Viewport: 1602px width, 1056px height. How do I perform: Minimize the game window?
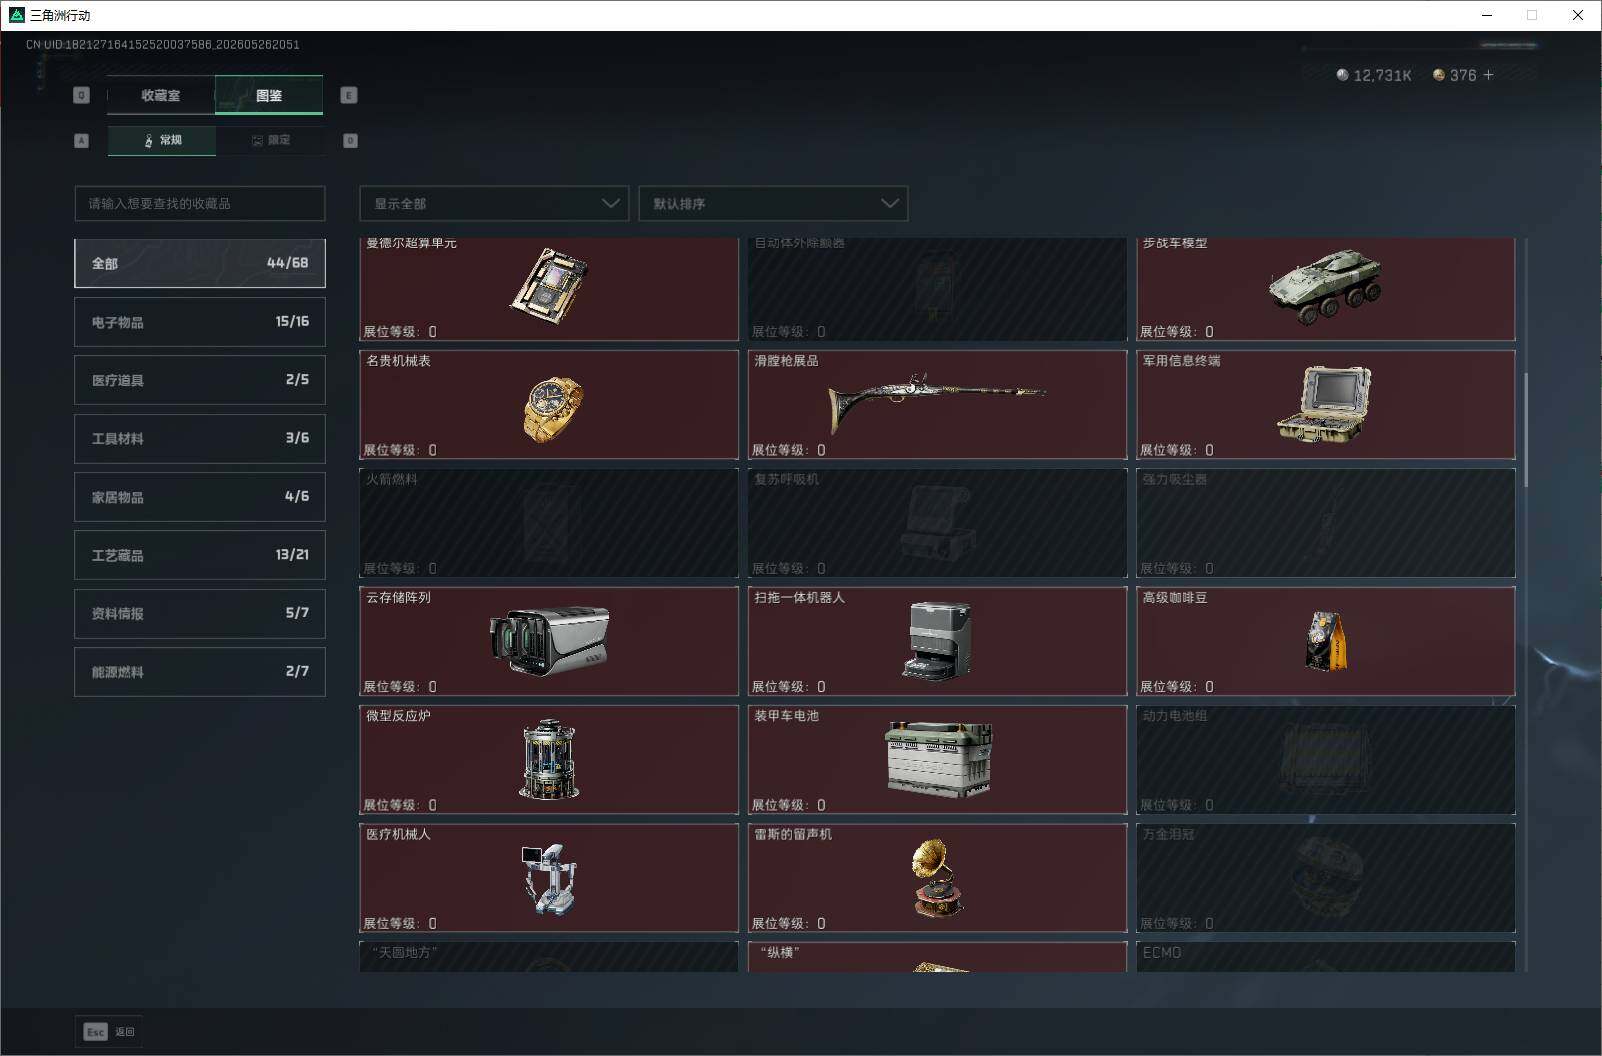tap(1487, 15)
